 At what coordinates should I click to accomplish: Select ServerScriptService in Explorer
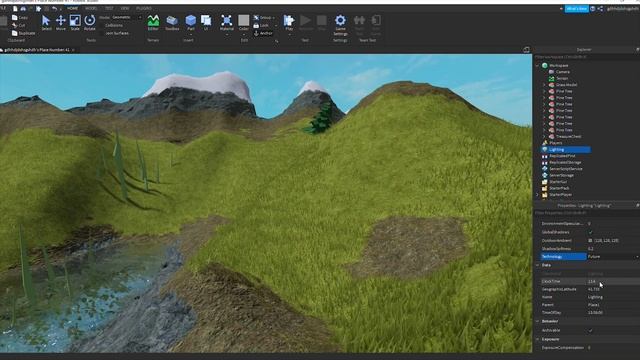click(x=566, y=169)
